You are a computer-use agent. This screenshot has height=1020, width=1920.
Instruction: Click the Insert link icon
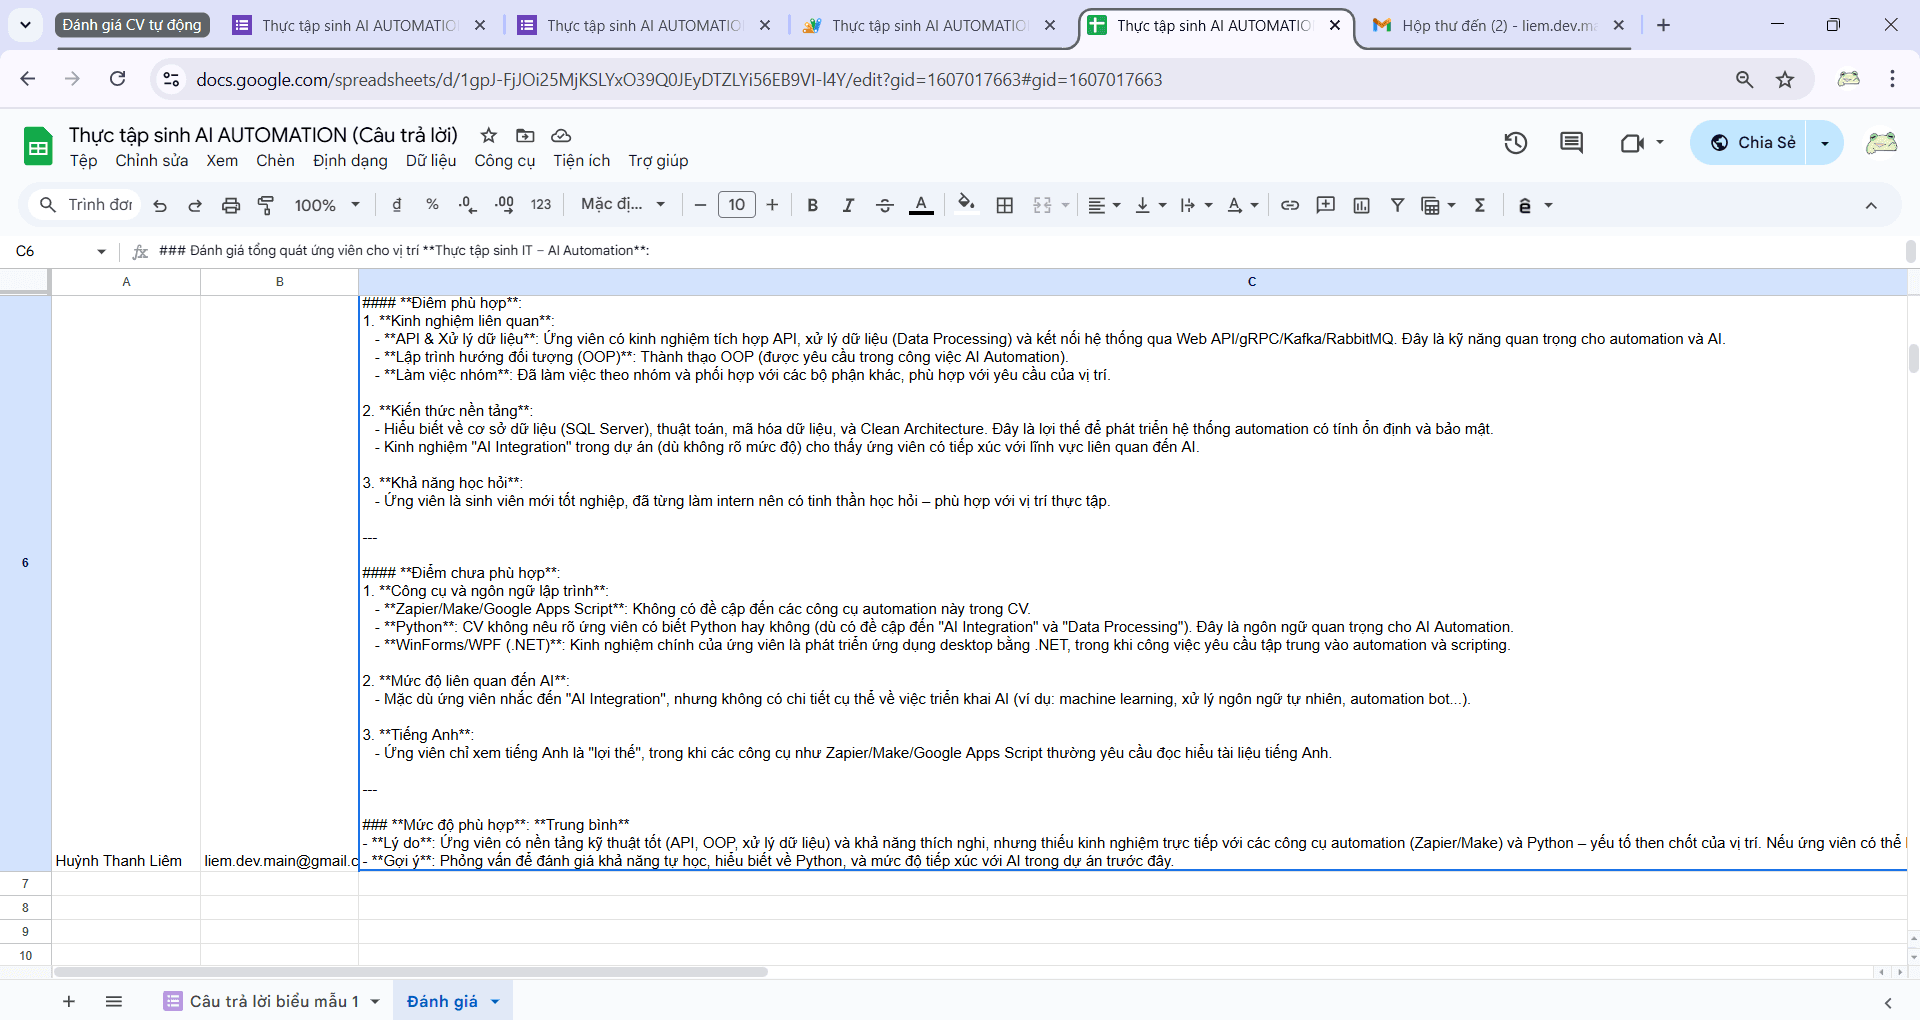pos(1290,205)
